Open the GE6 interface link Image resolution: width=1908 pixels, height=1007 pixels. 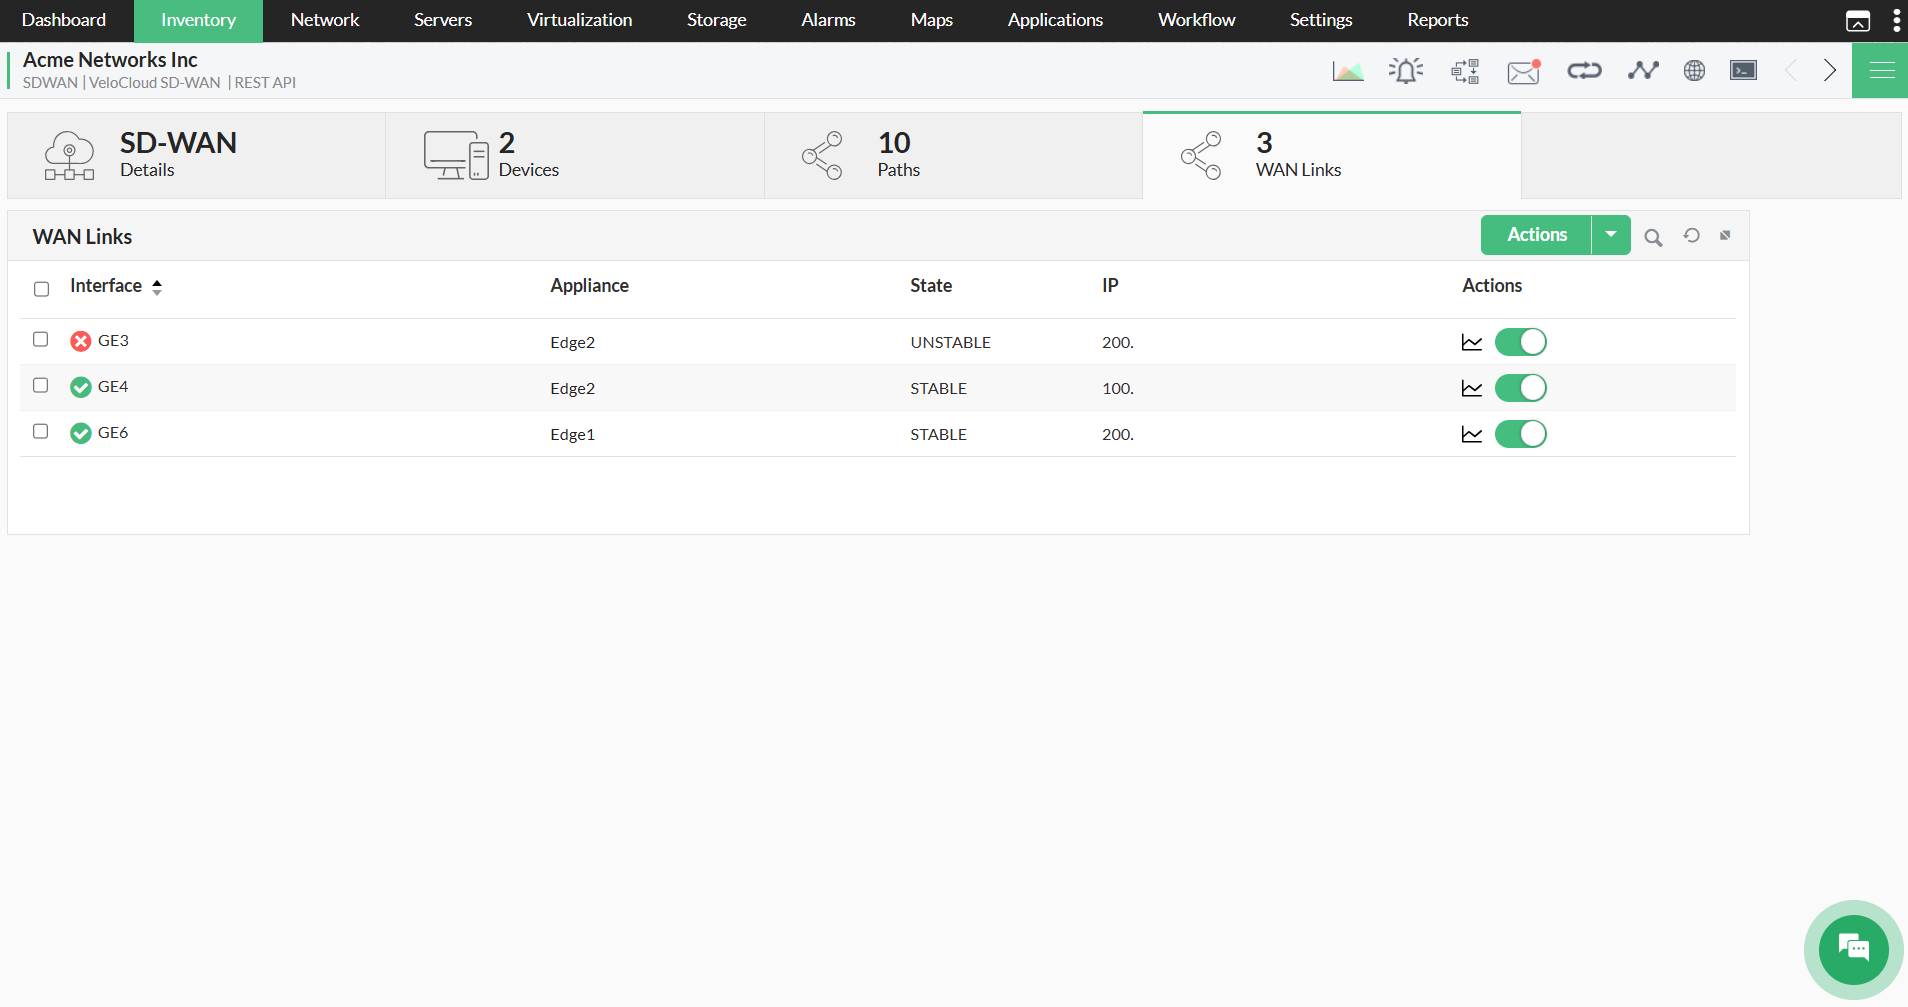point(113,433)
